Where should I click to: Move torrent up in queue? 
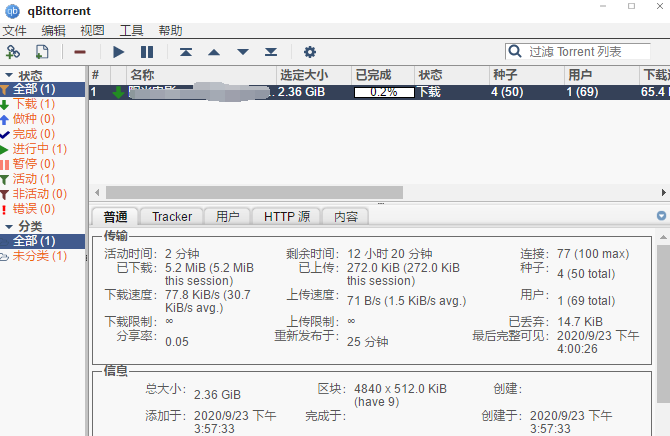click(214, 52)
